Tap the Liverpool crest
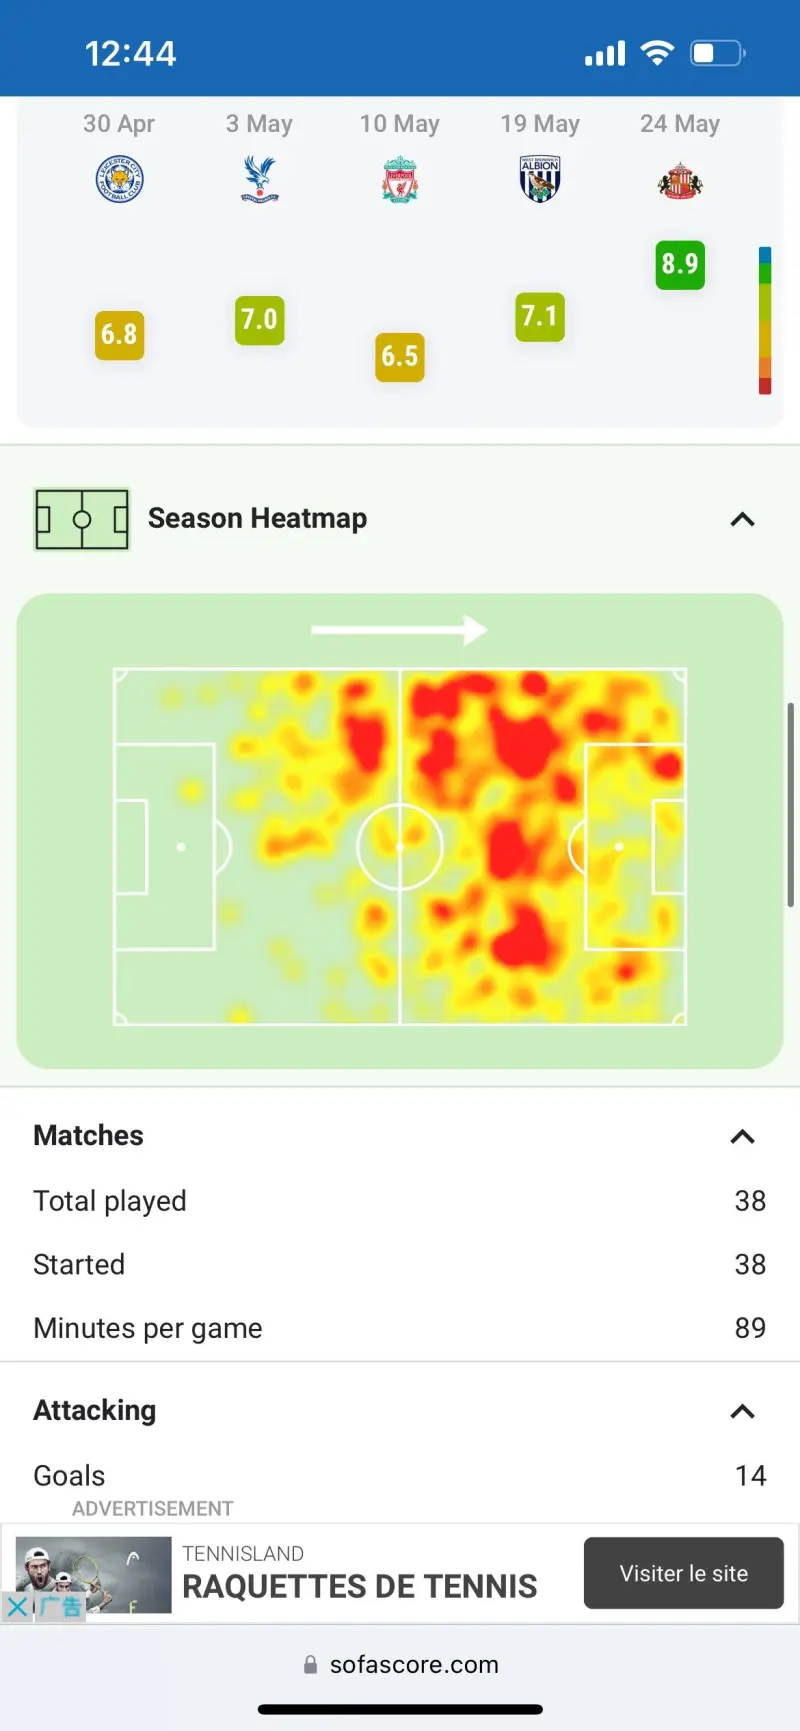This screenshot has width=800, height=1731. pos(400,180)
